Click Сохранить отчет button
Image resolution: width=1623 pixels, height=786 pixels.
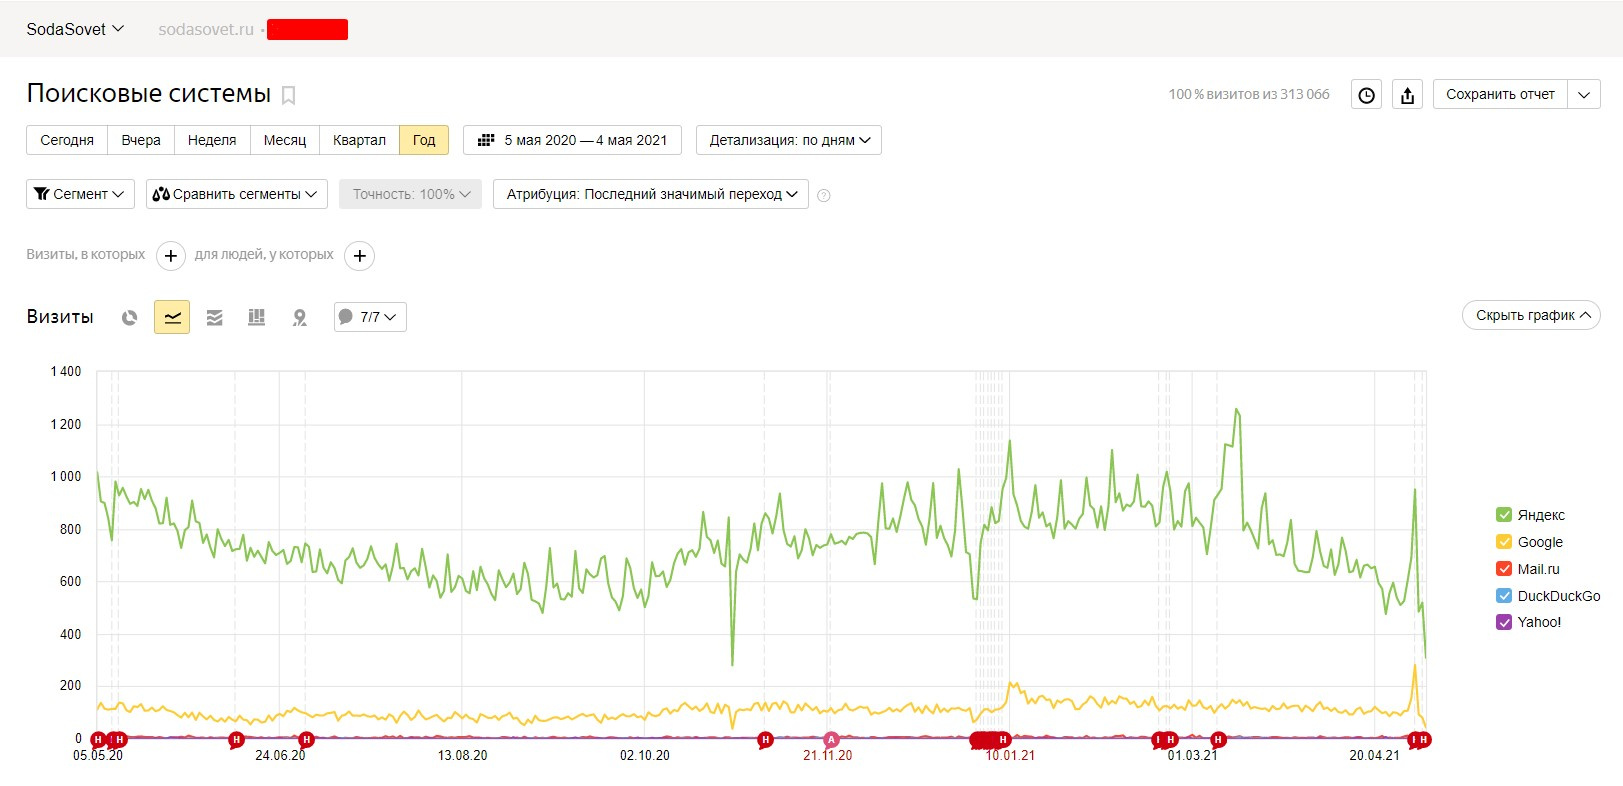(1500, 94)
